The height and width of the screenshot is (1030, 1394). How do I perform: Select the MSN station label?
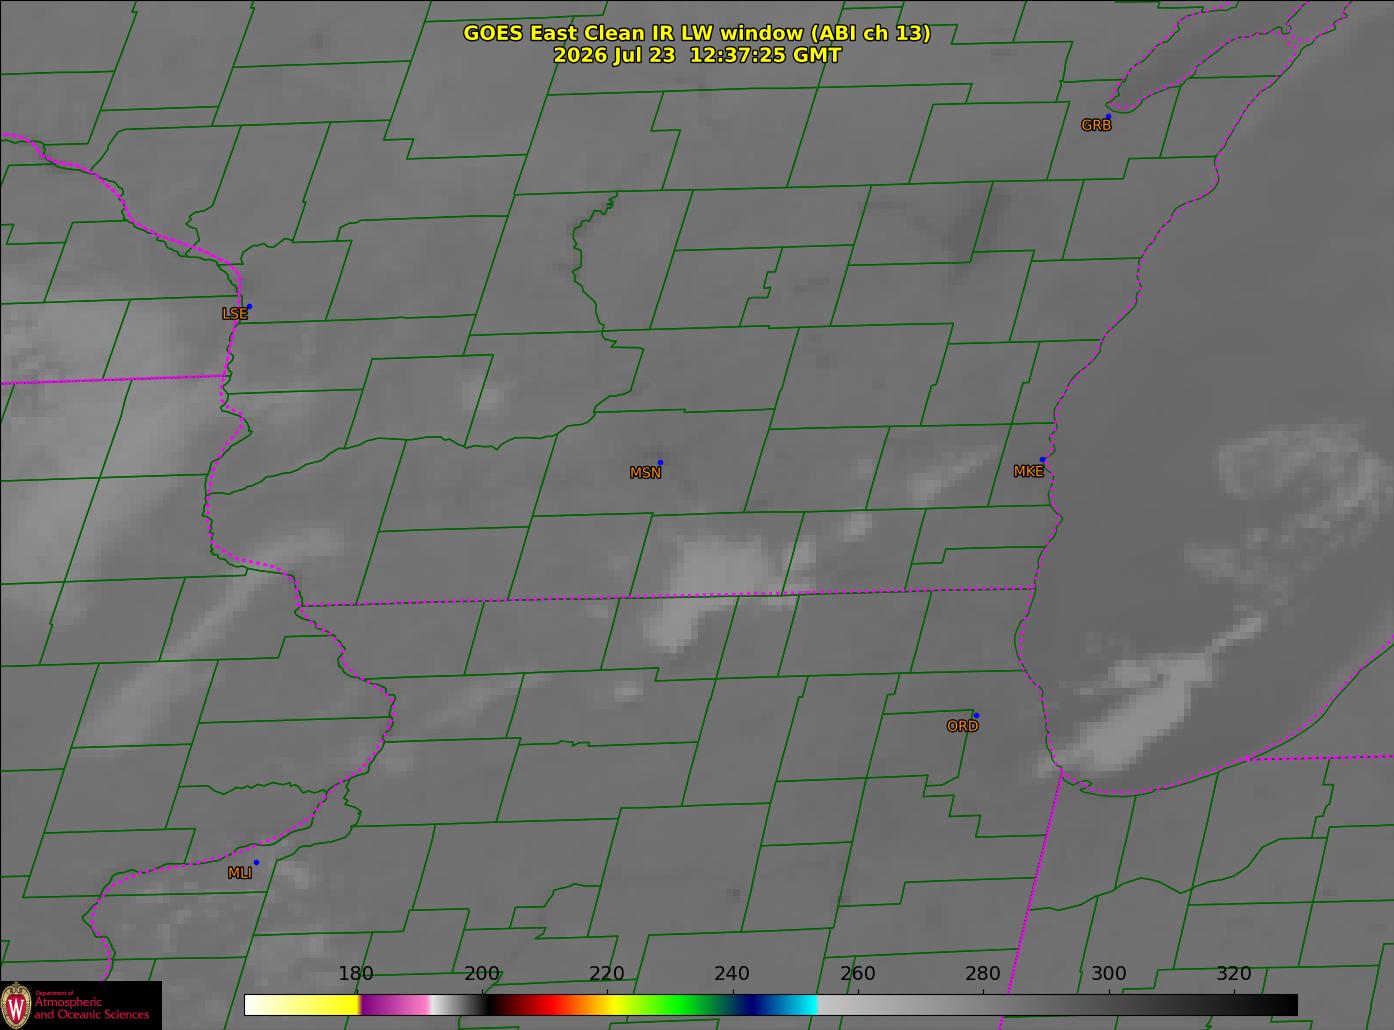(645, 473)
